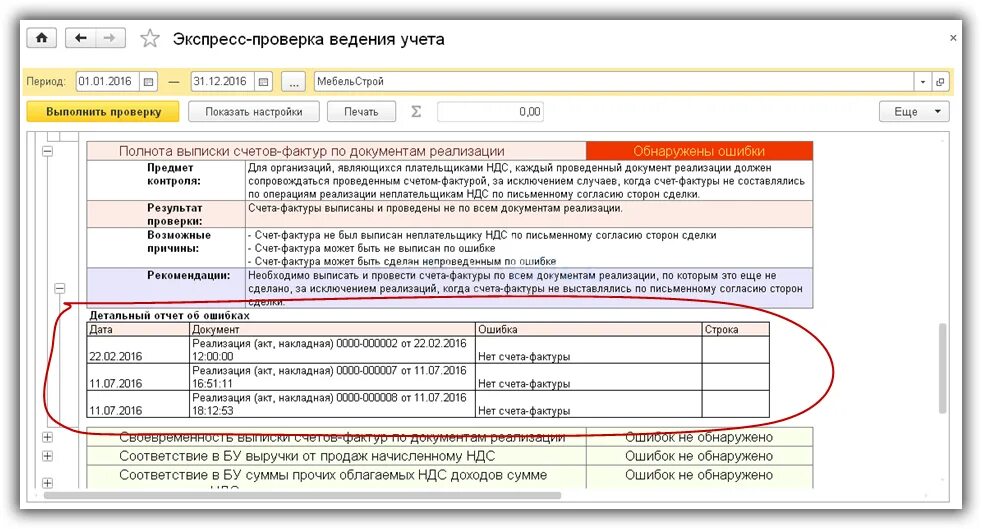Open calendar for start date 01.01.2016
This screenshot has height=529, width=982.
point(148,81)
